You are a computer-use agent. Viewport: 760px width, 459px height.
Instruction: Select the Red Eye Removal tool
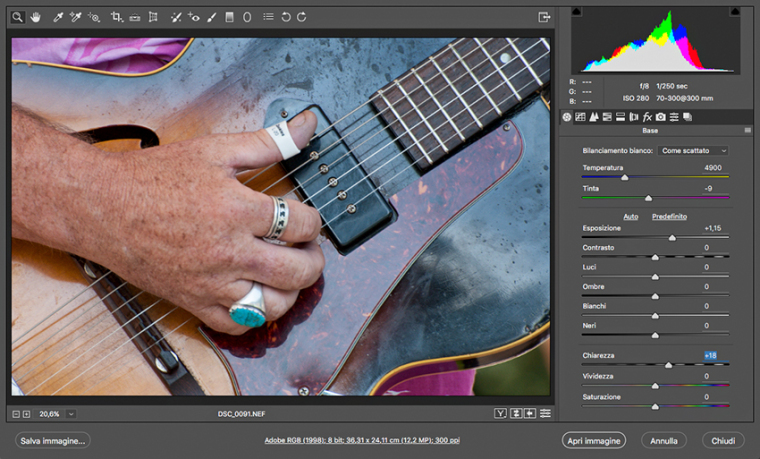click(194, 17)
